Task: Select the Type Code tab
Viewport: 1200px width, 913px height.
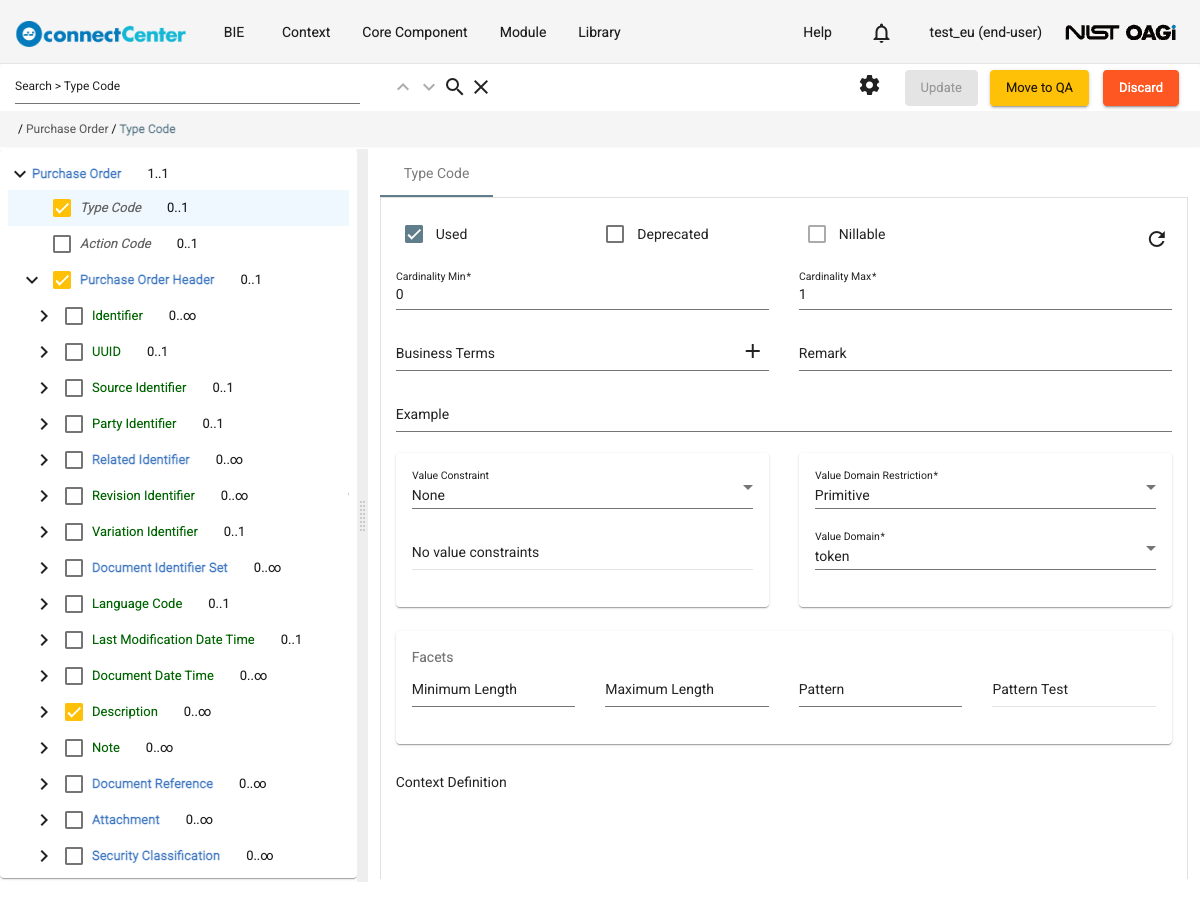Action: click(437, 173)
